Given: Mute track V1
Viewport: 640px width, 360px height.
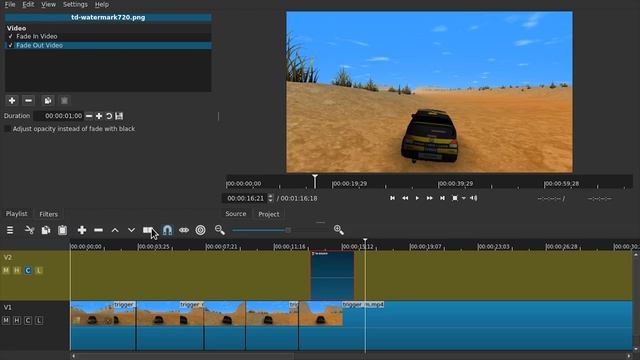Looking at the screenshot, I should point(6,320).
